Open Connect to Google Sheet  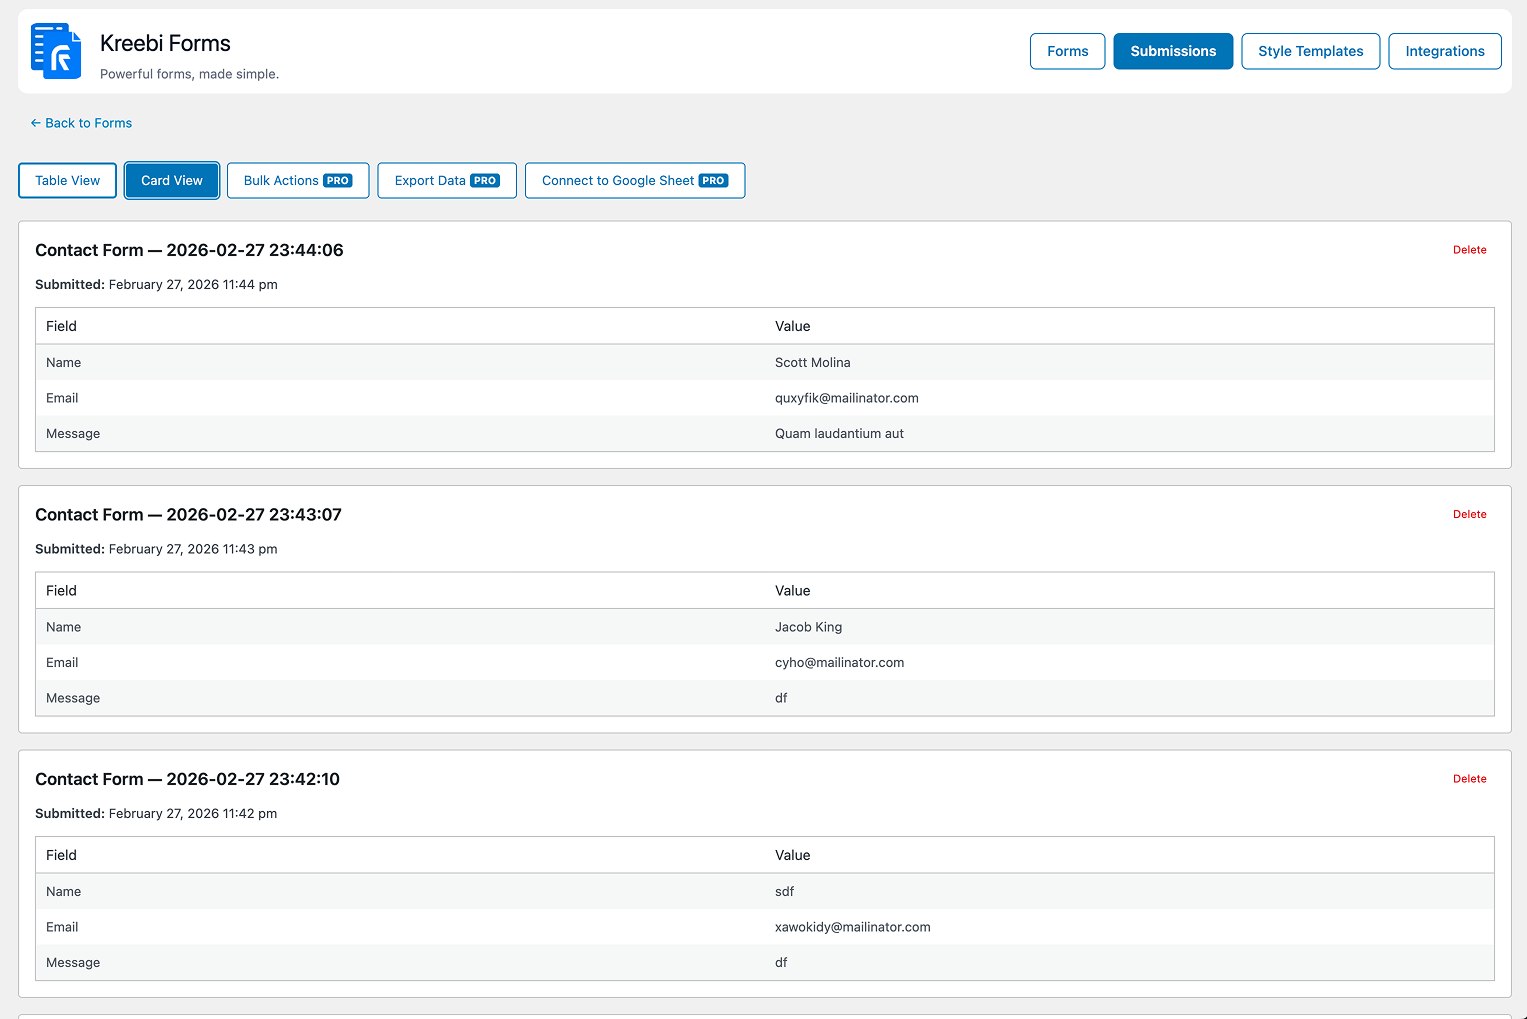(634, 180)
